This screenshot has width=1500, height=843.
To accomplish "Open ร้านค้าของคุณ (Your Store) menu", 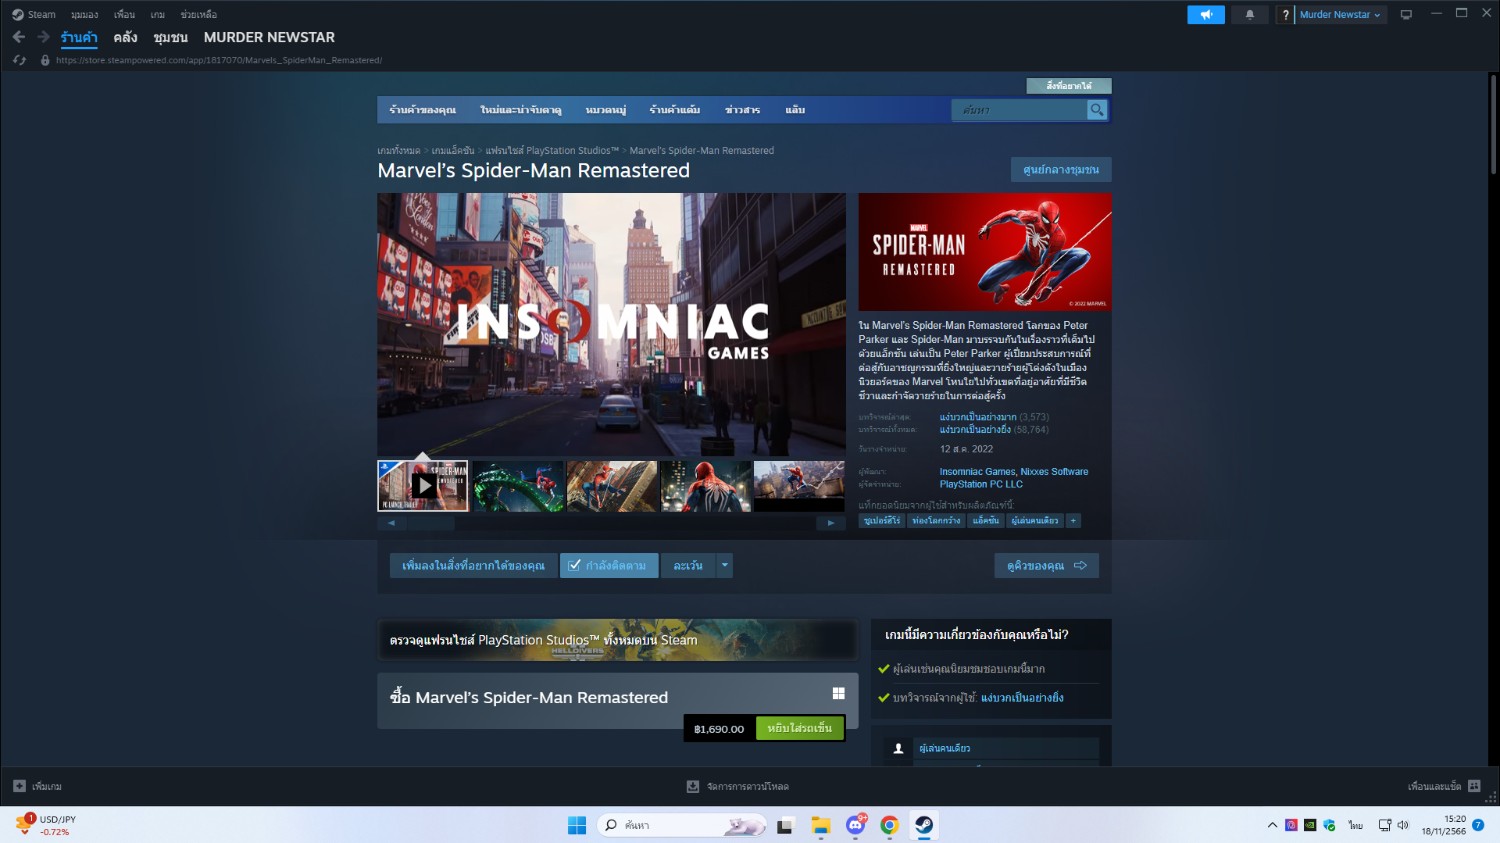I will (x=422, y=110).
